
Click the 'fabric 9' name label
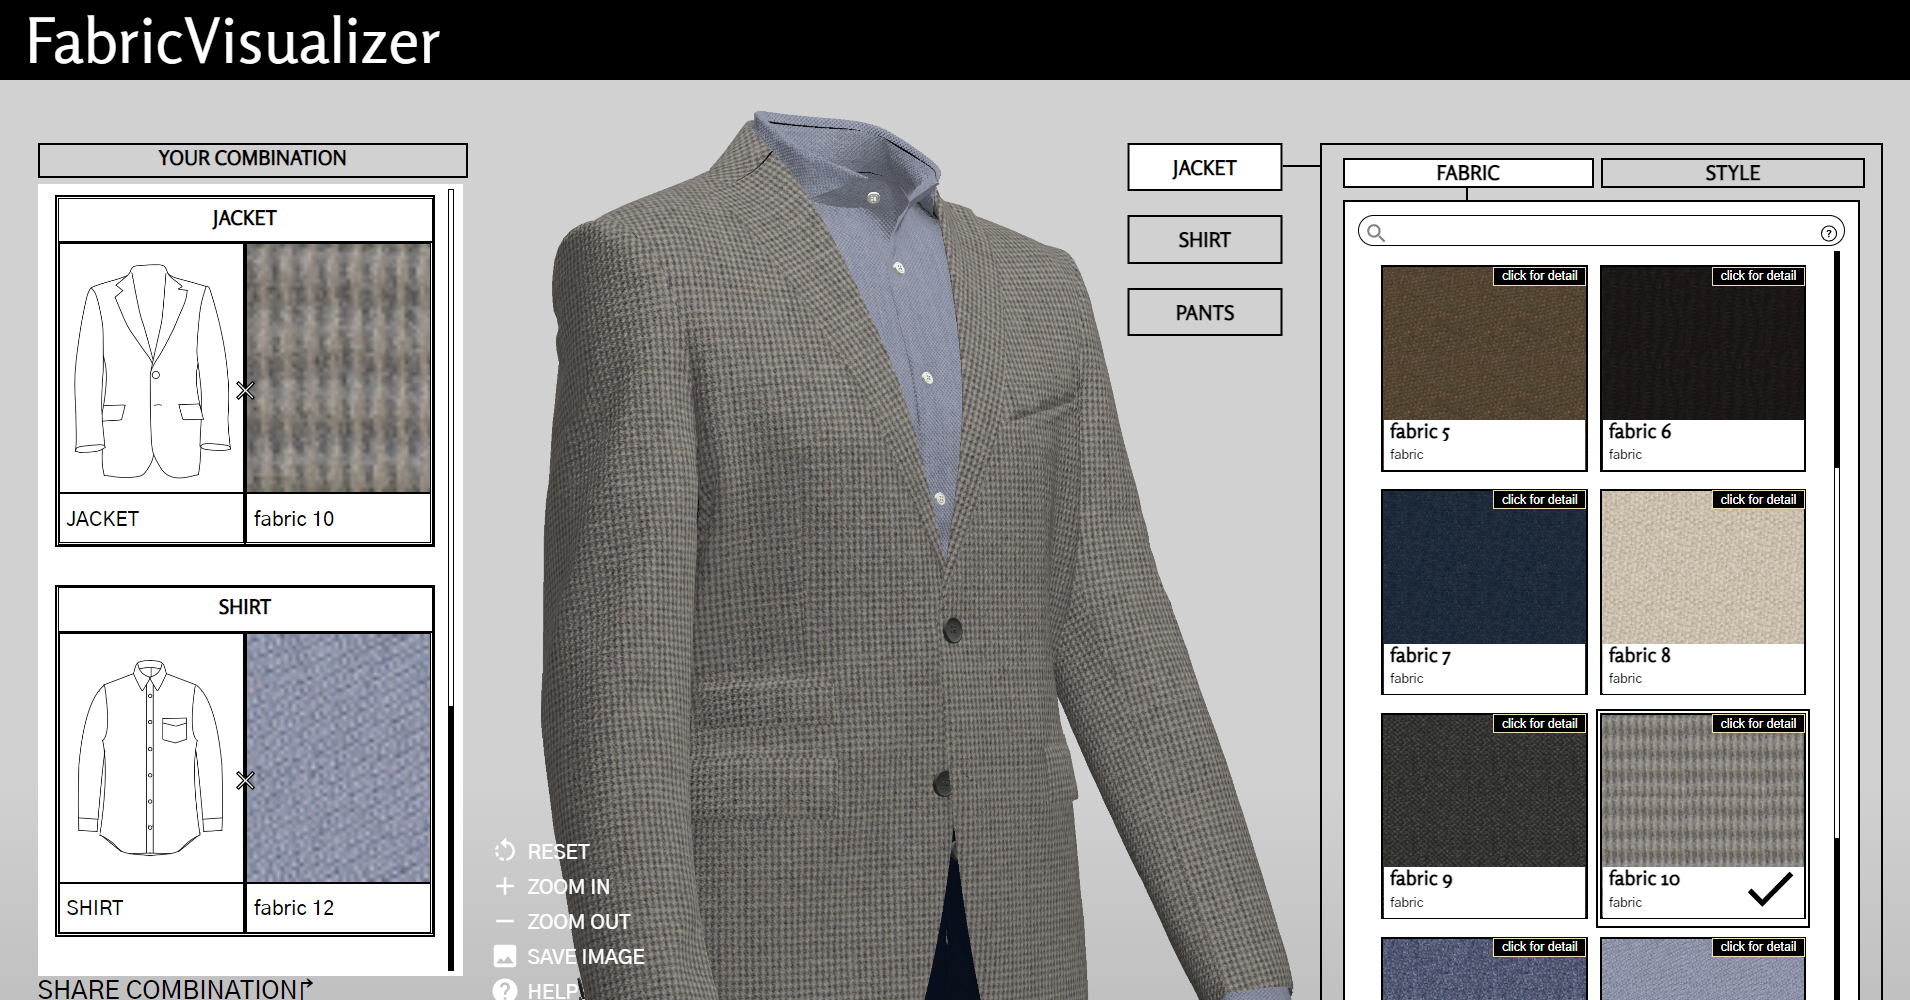pyautogui.click(x=1421, y=879)
